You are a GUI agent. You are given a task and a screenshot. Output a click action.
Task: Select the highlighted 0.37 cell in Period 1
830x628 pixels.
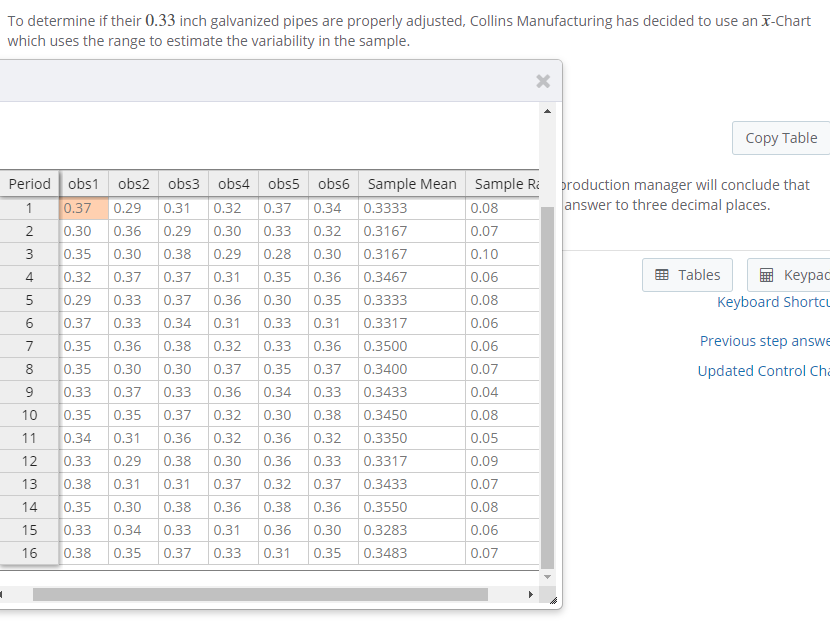coord(84,208)
